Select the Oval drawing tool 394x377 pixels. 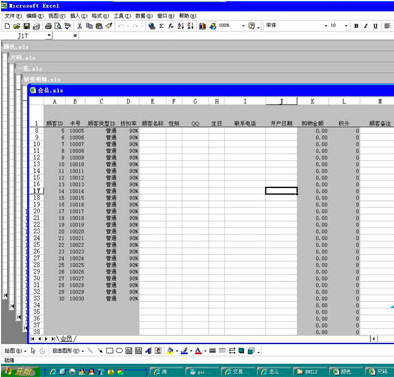coord(119,351)
